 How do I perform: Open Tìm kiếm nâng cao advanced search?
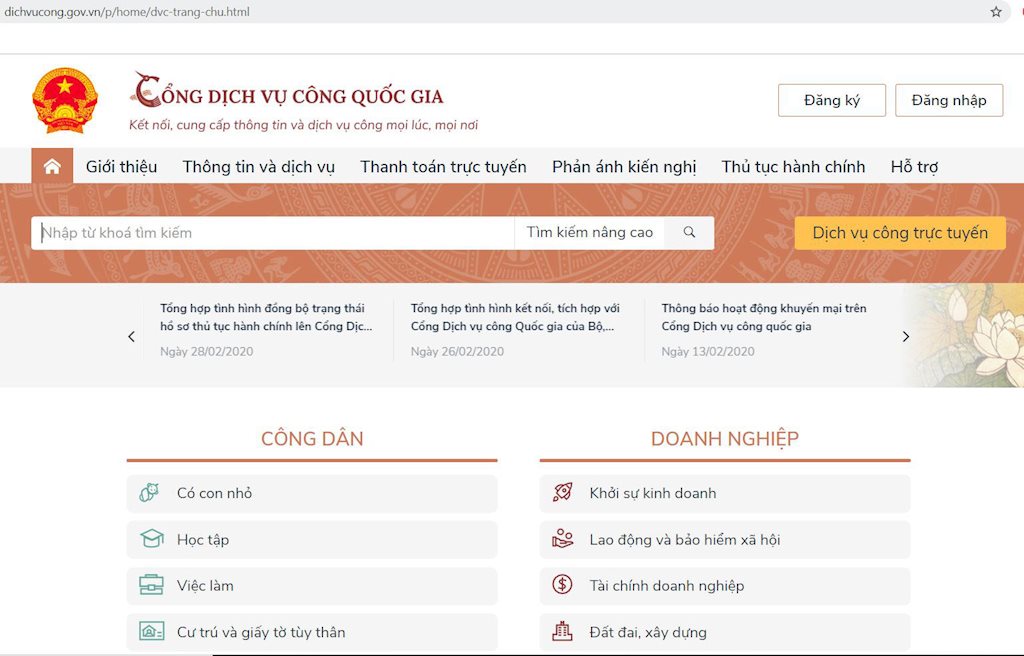click(x=589, y=232)
